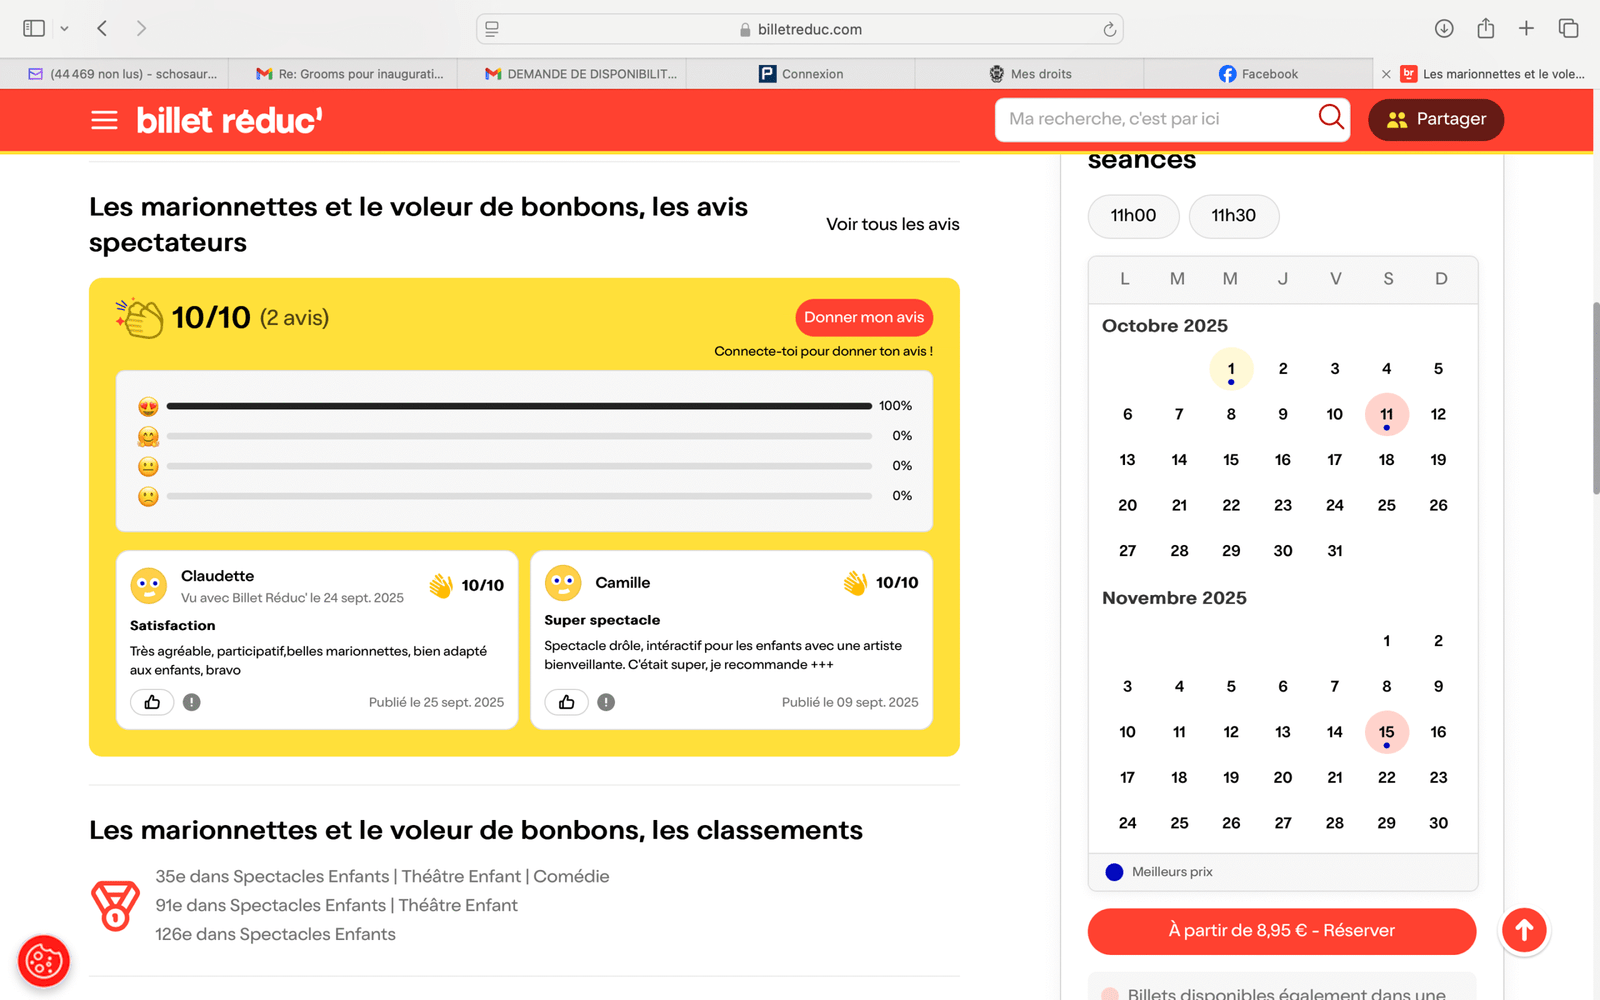Reload the page in Safari
The height and width of the screenshot is (1000, 1600).
(x=1109, y=29)
